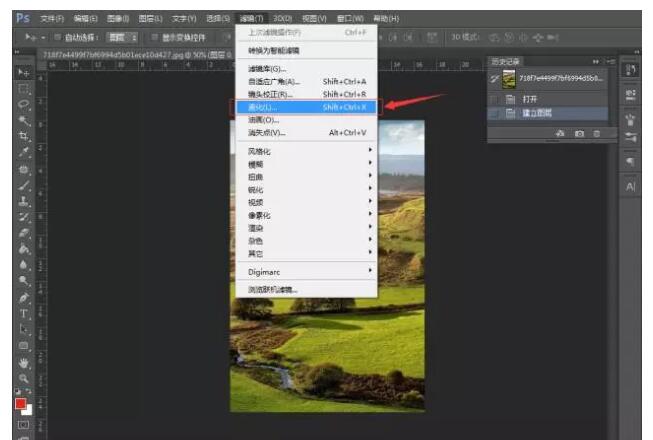Expand the Digimarc submenu
The image size is (653, 440).
pos(307,272)
